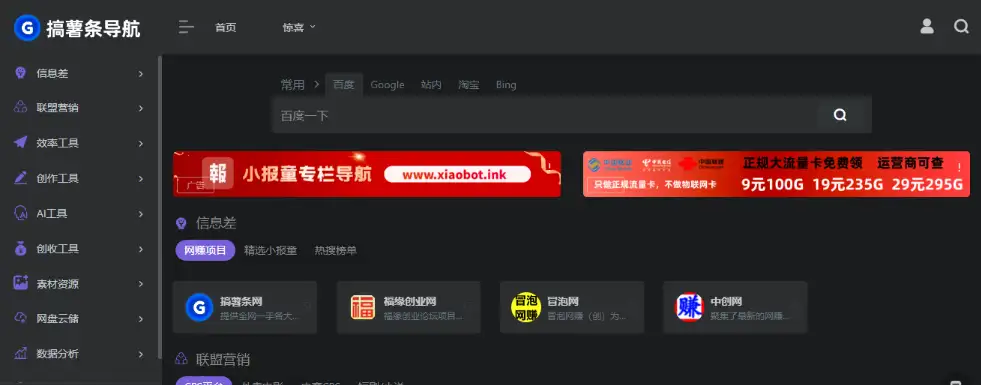981x385 pixels.
Task: Go to 首页 in the top navigation
Action: point(225,28)
